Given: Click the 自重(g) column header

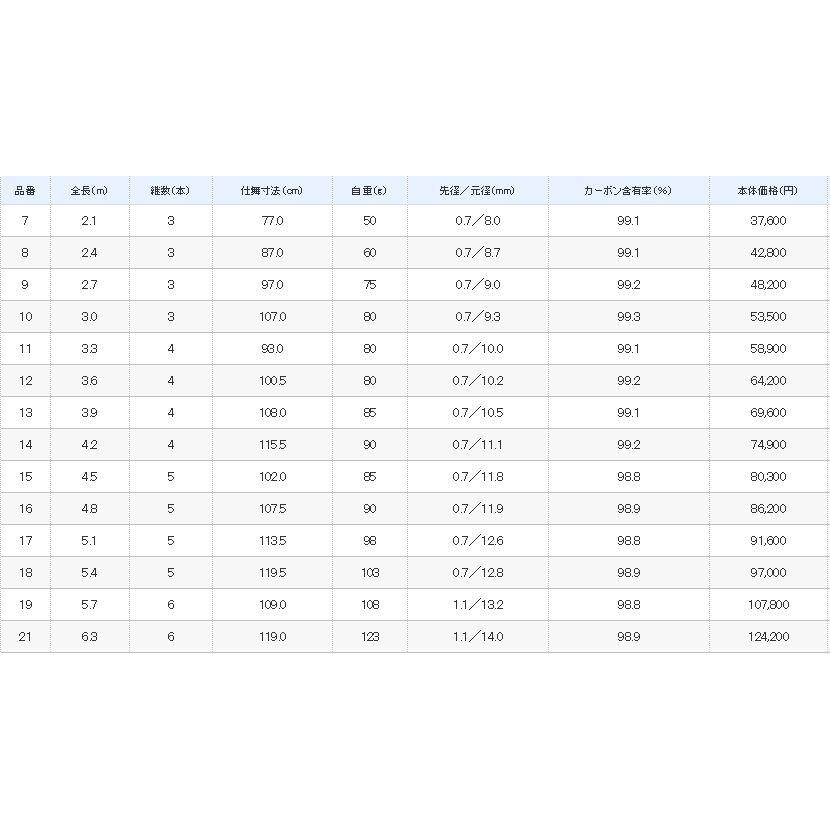Looking at the screenshot, I should click(369, 190).
